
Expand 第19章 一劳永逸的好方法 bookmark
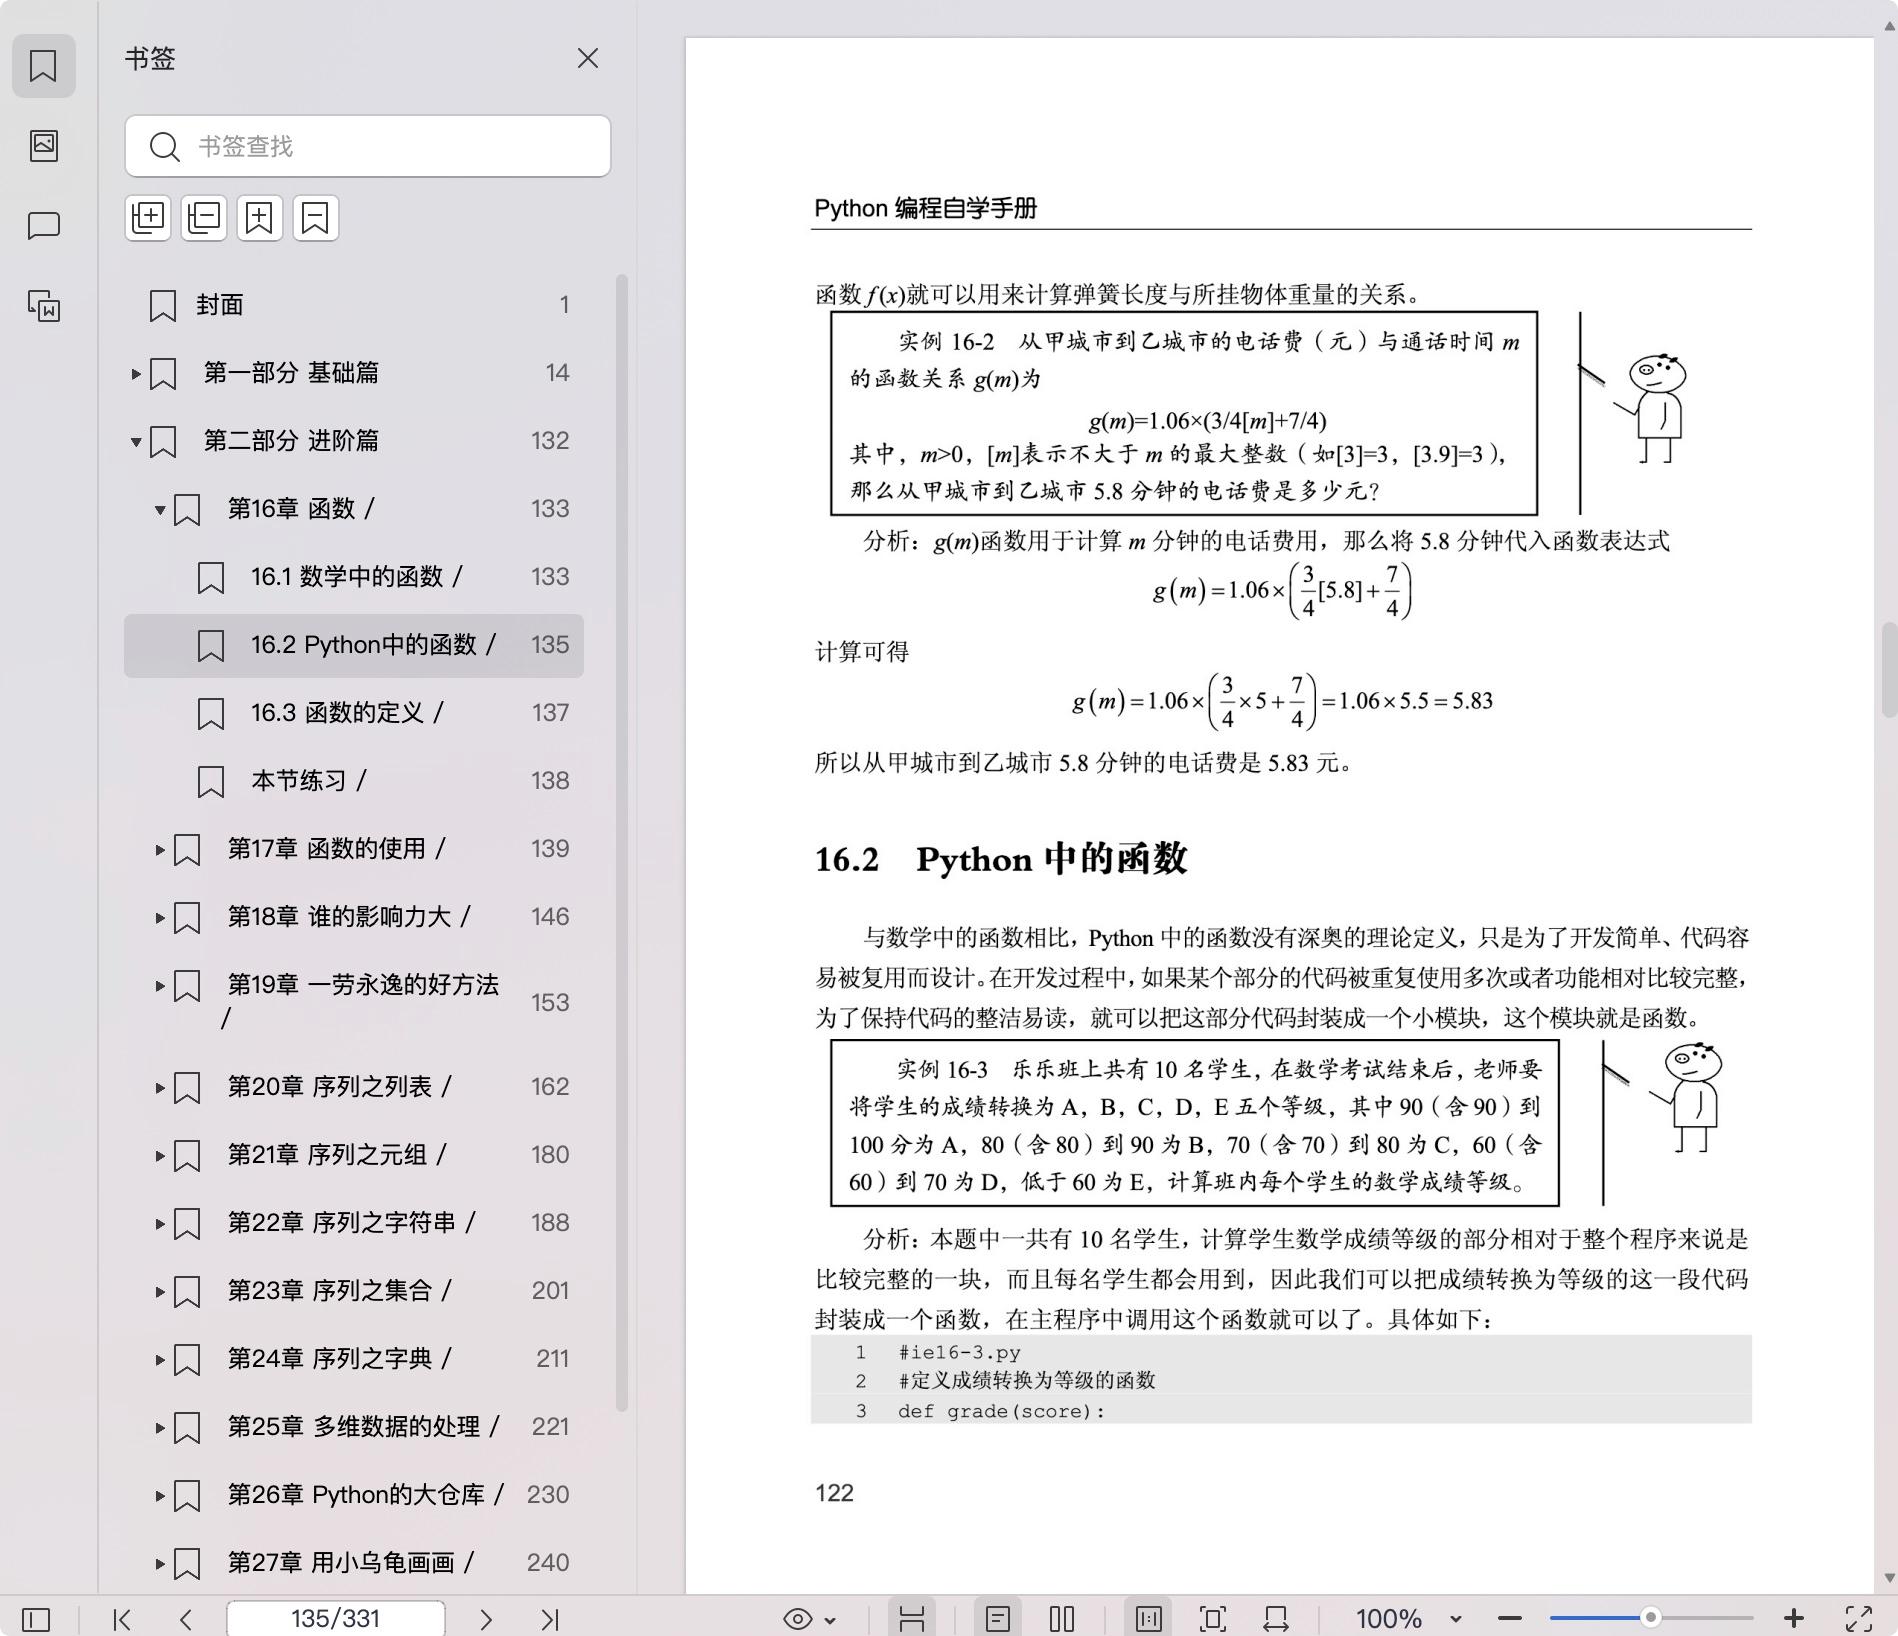[x=160, y=986]
